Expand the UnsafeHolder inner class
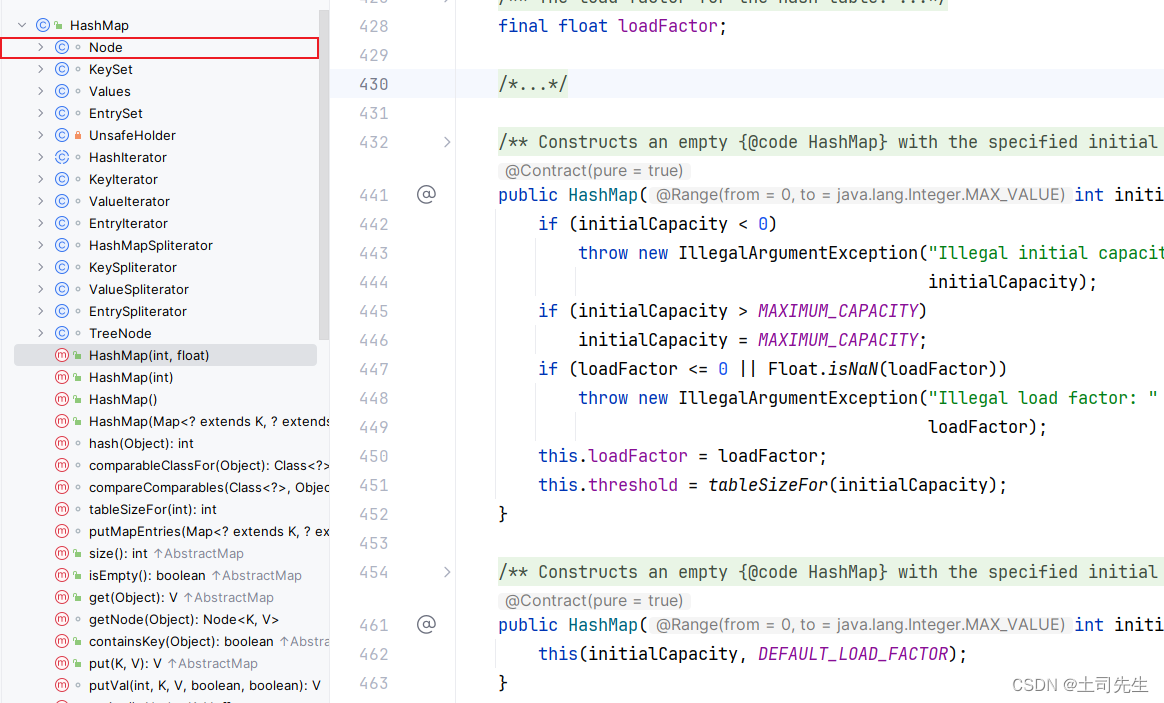This screenshot has height=703, width=1164. (x=41, y=135)
